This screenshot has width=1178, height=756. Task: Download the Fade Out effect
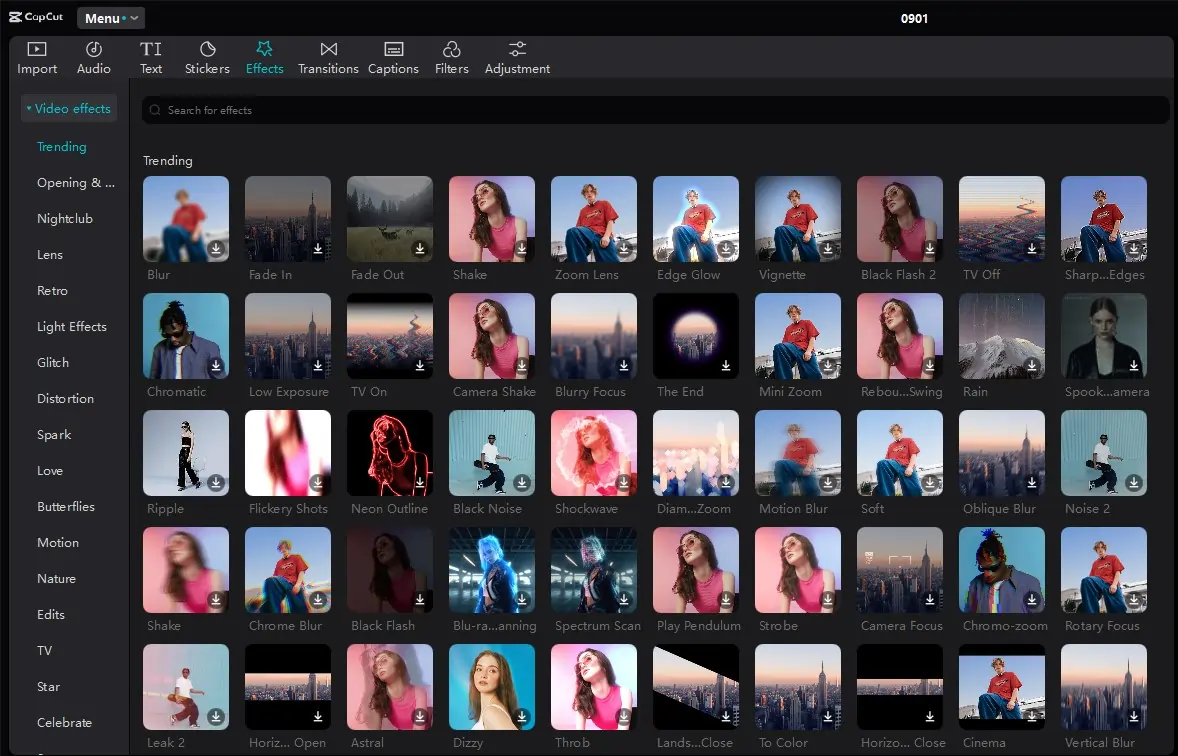click(420, 249)
